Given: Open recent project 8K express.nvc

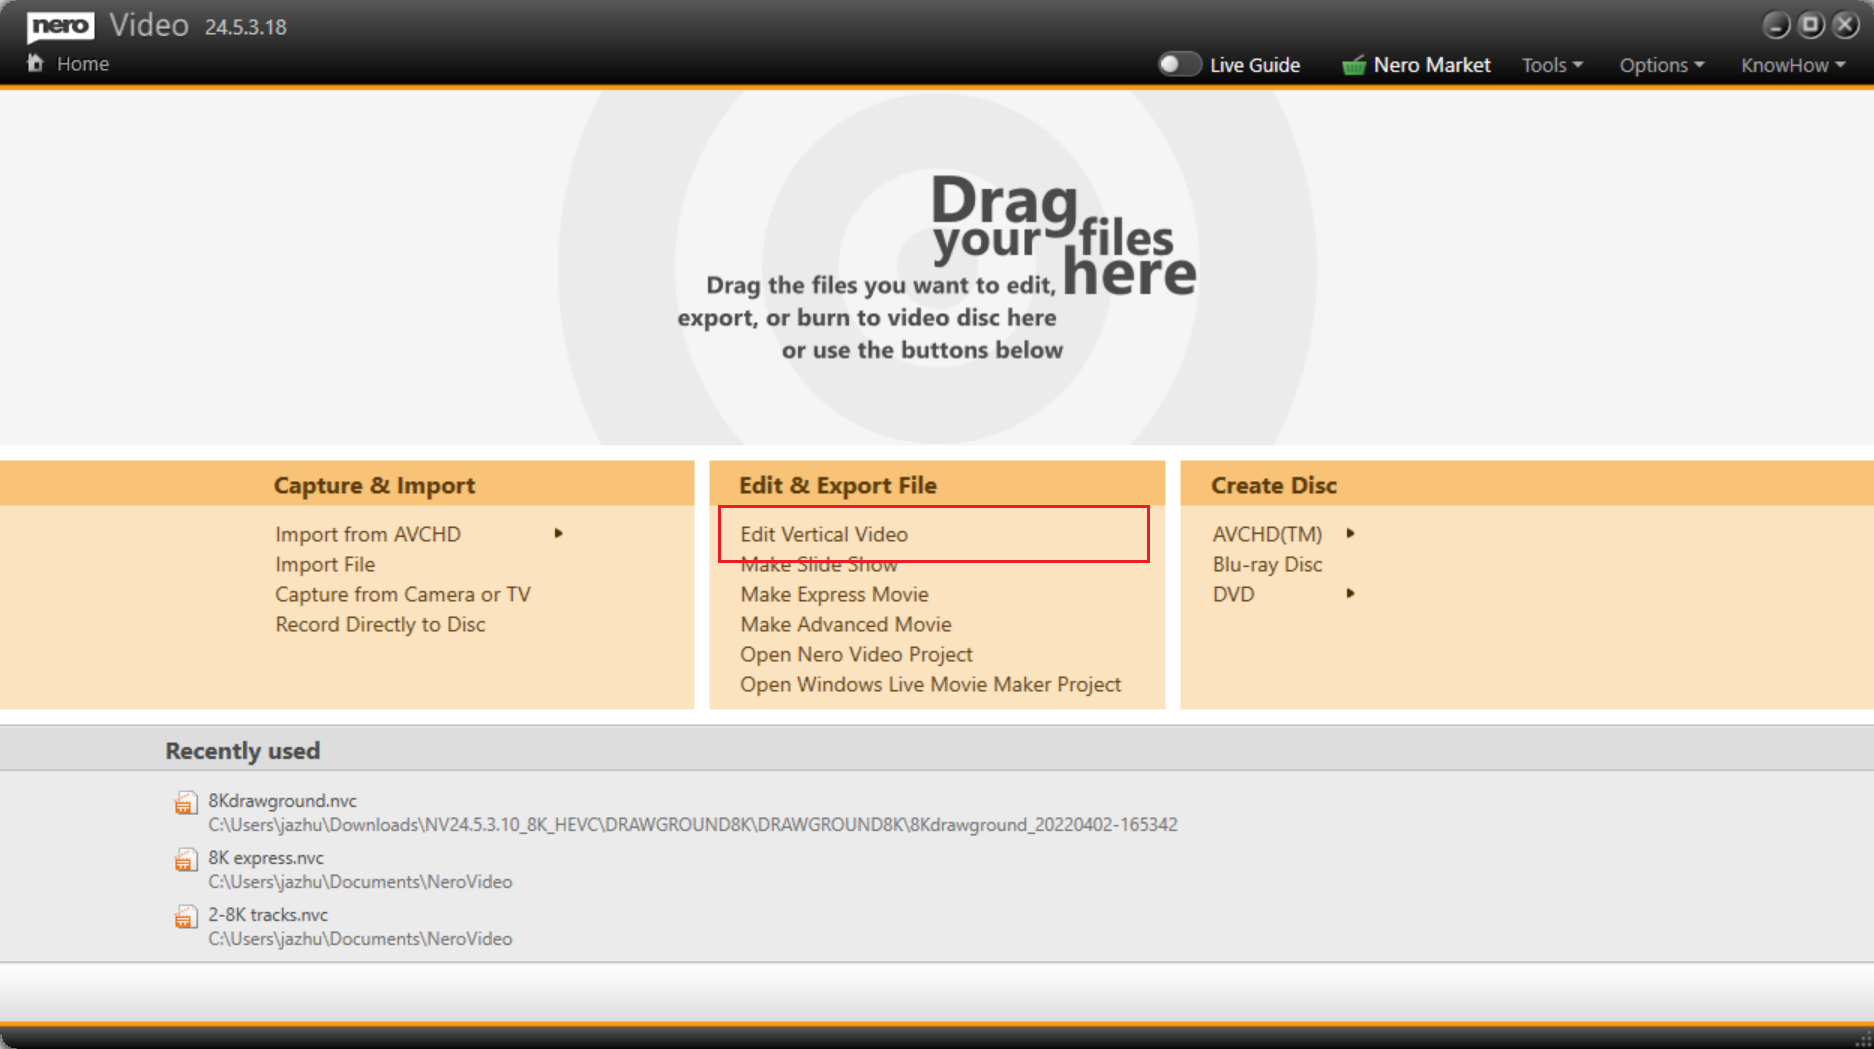Looking at the screenshot, I should pyautogui.click(x=266, y=858).
